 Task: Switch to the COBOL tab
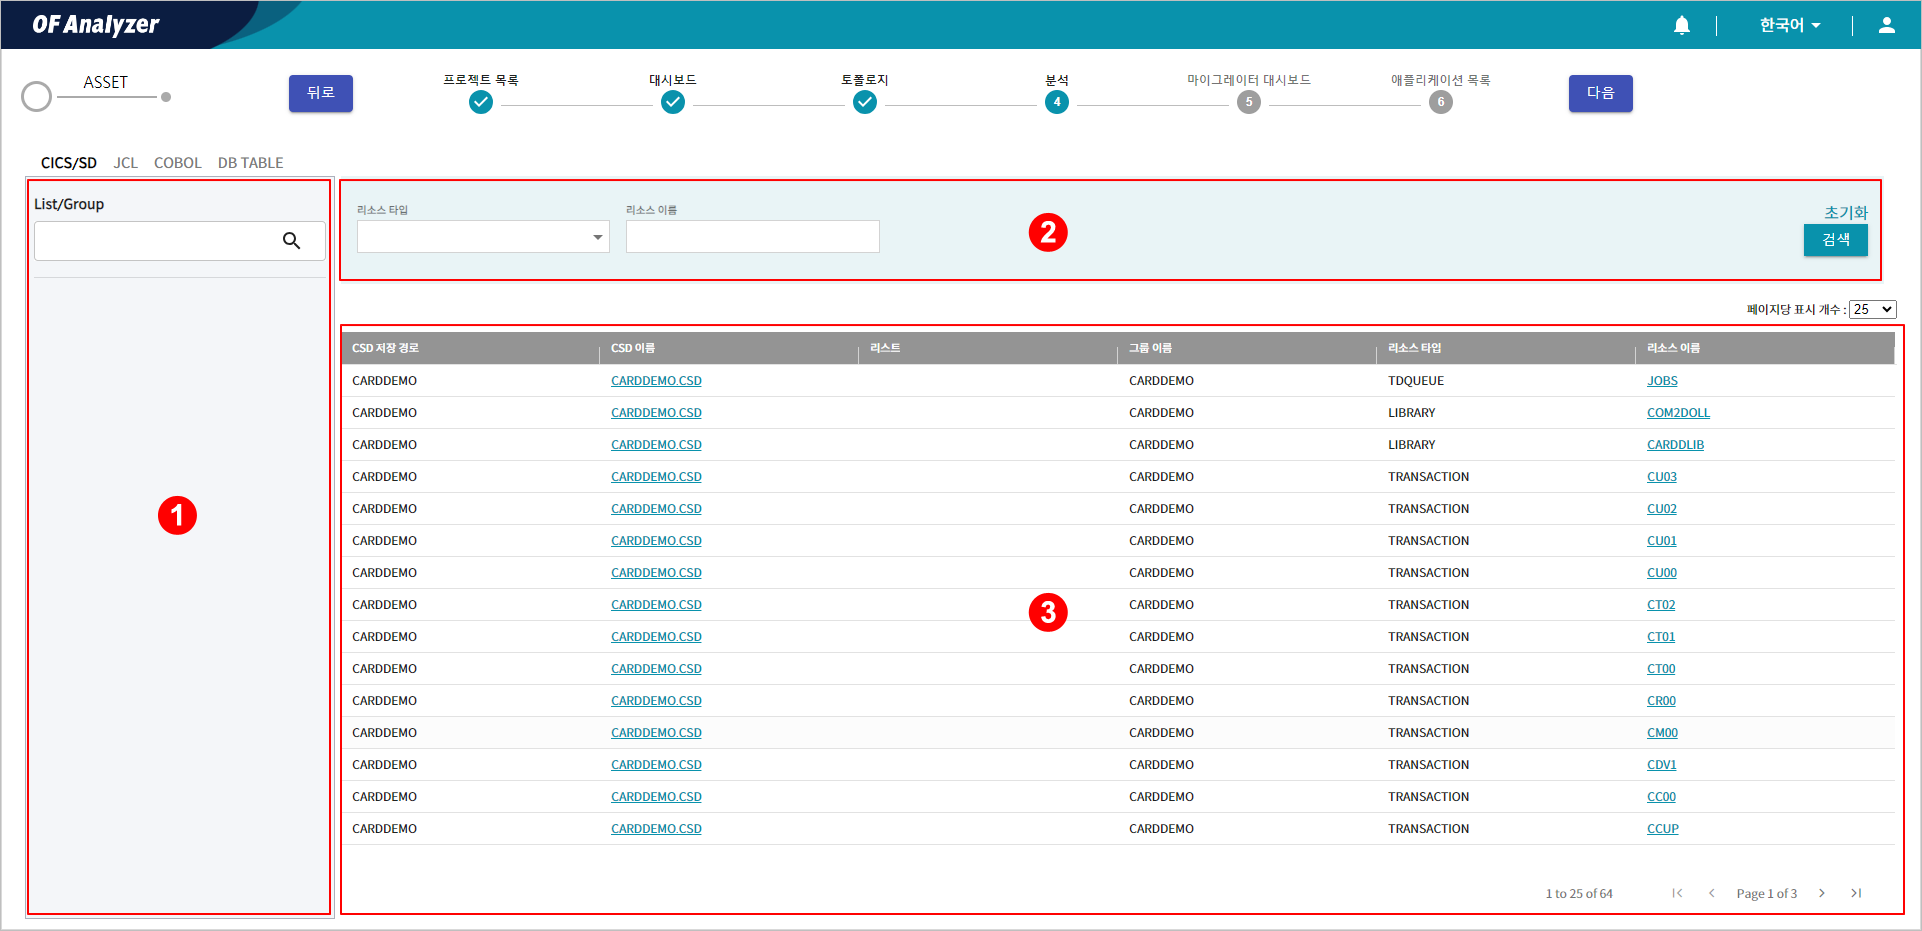[178, 163]
